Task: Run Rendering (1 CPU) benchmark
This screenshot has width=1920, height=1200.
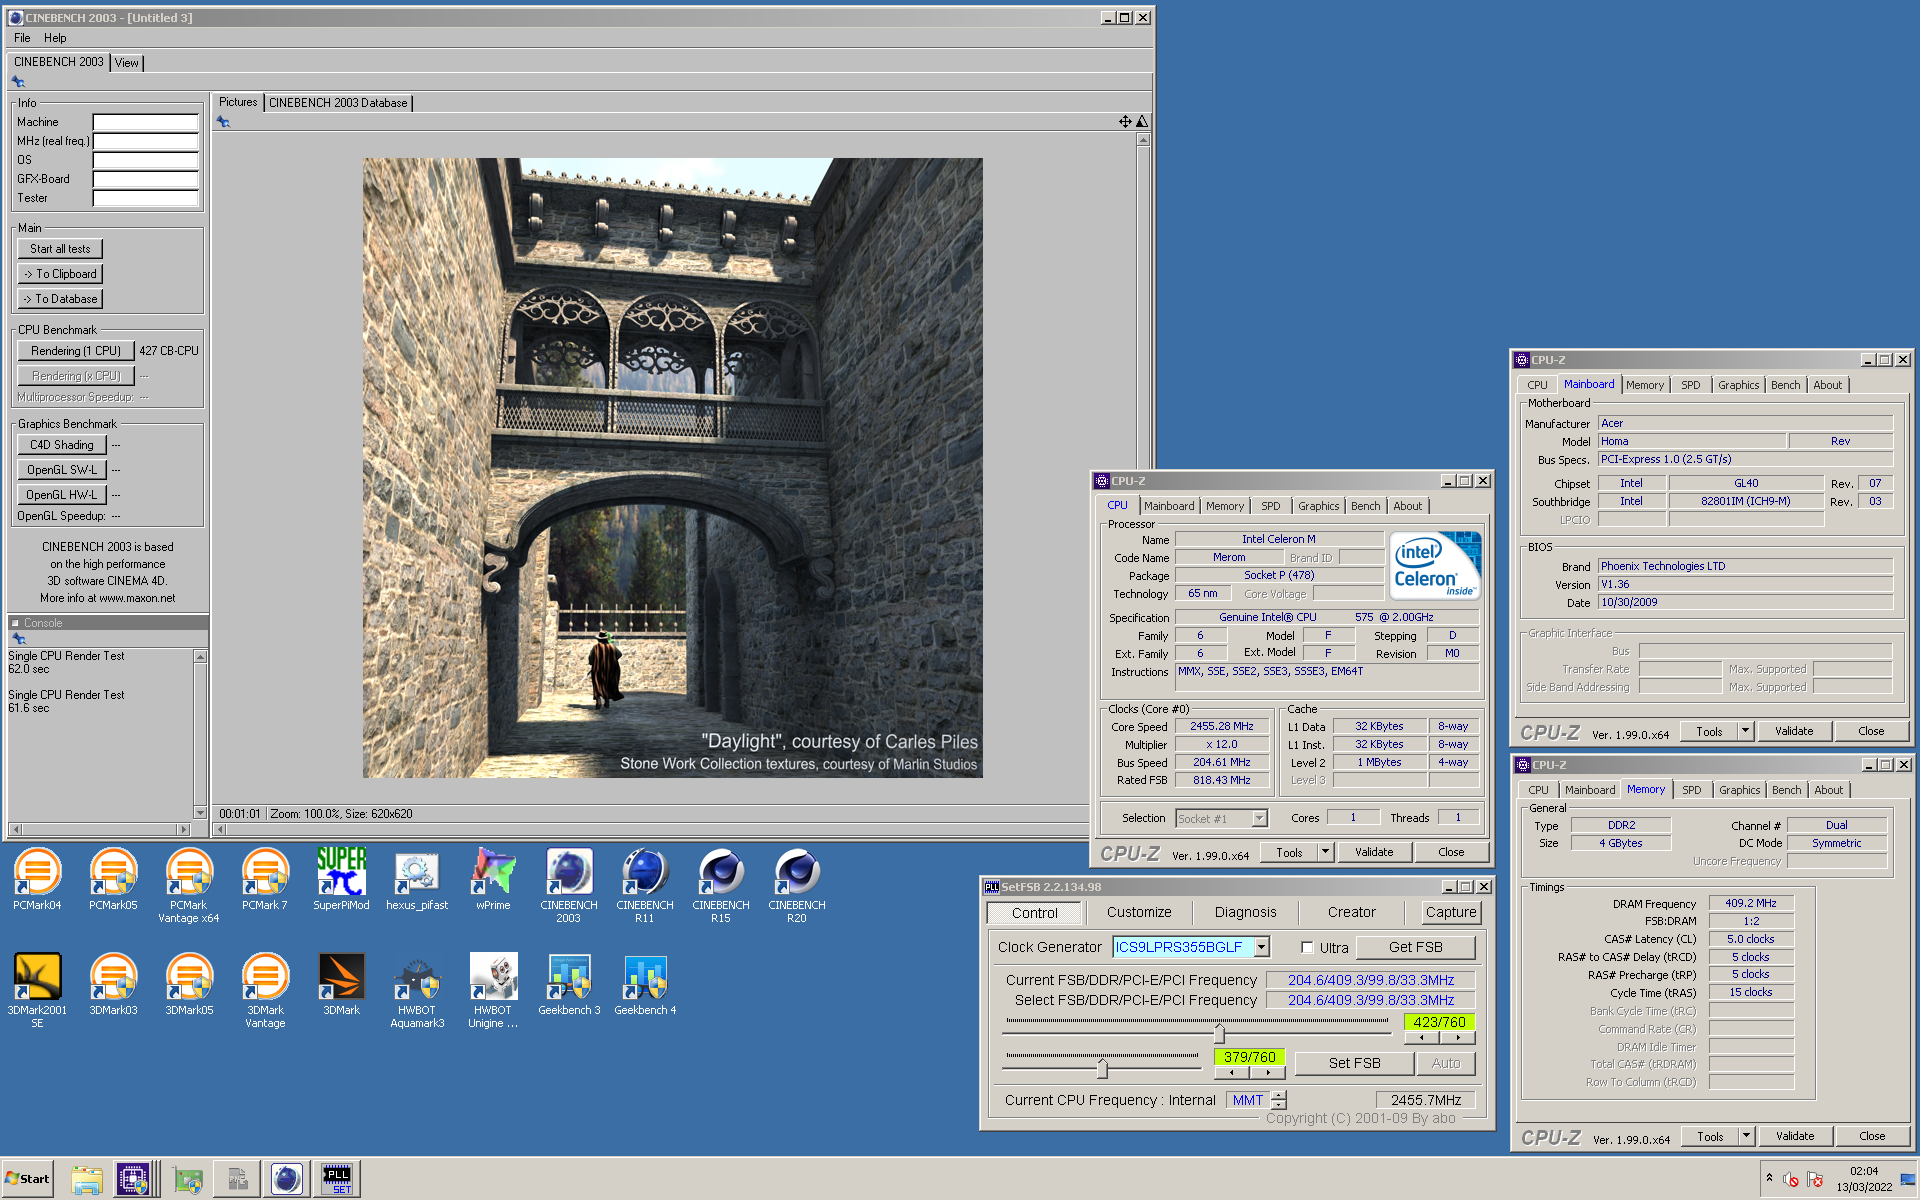Action: pos(76,351)
